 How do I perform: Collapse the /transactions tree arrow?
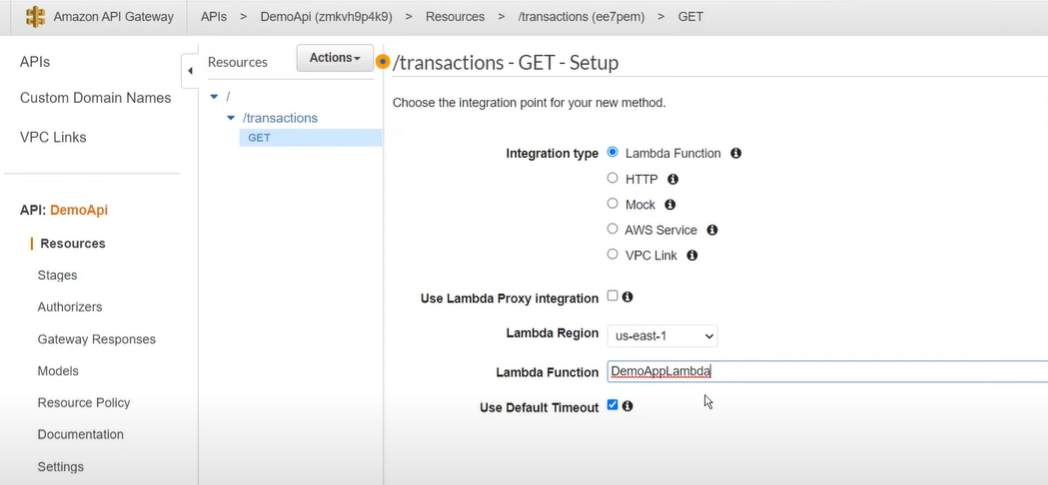pos(231,118)
